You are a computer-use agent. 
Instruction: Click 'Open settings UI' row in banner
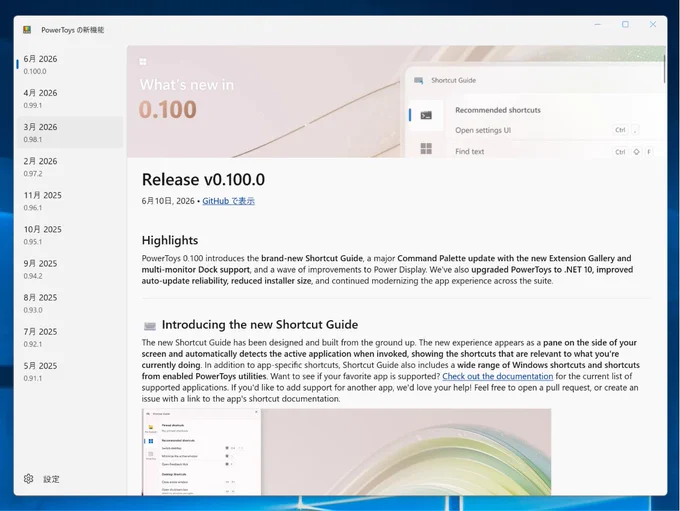click(547, 130)
